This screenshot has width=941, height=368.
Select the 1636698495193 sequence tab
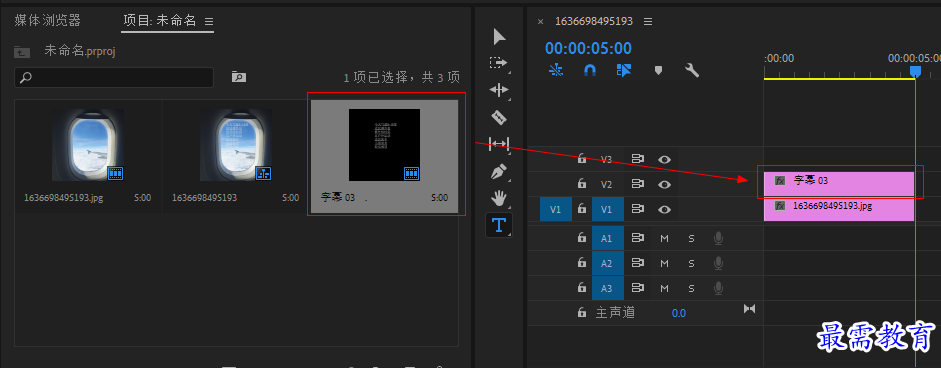point(594,21)
